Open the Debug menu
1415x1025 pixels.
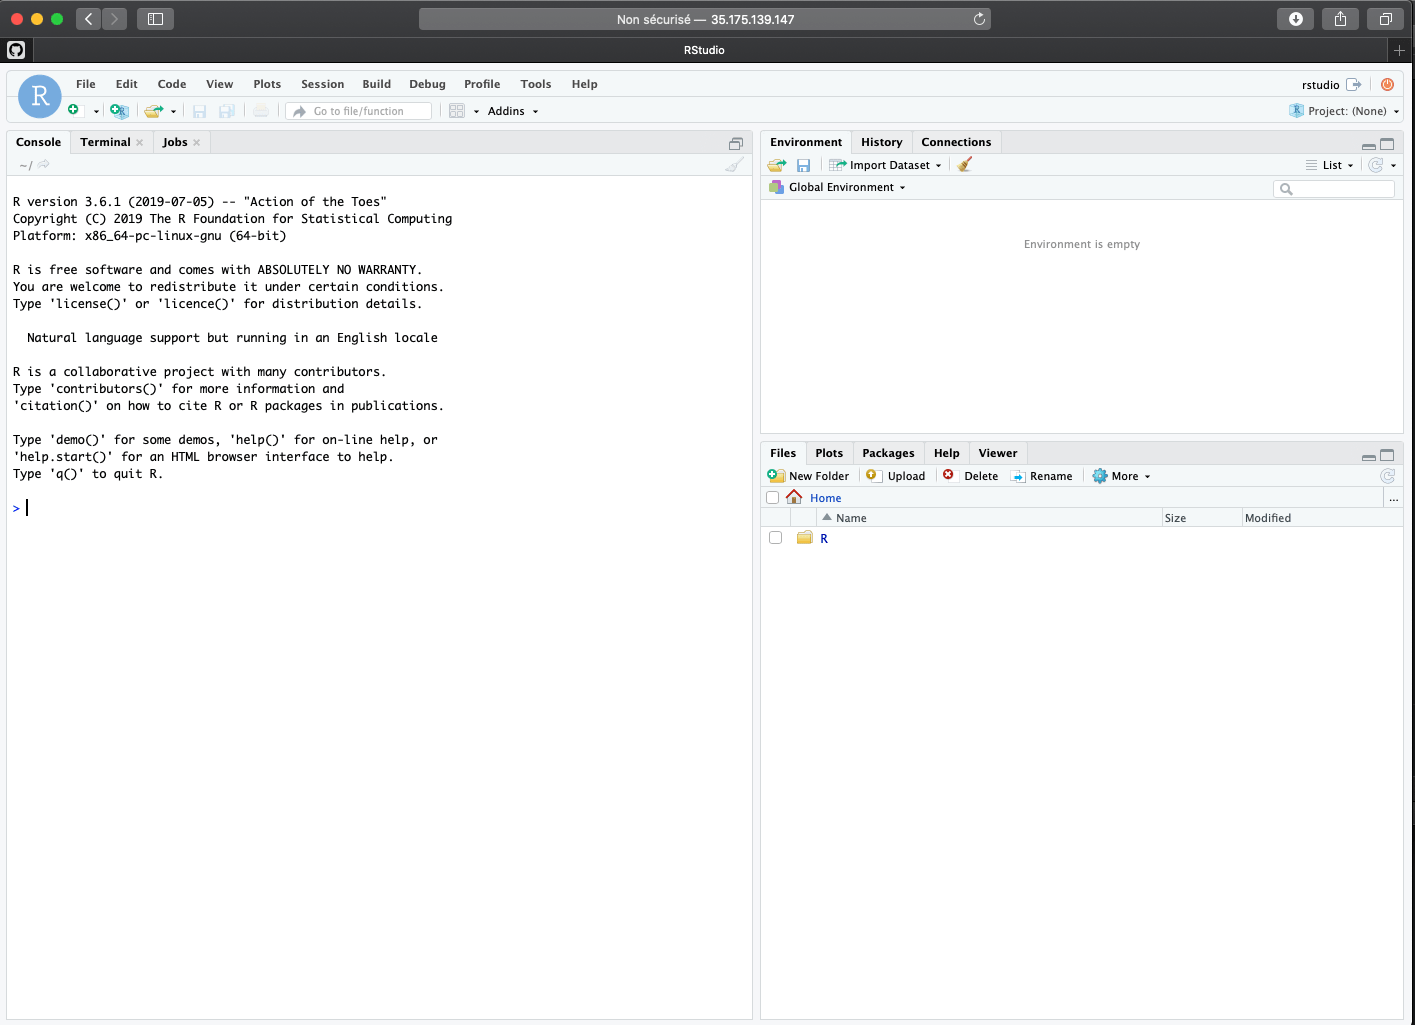[x=427, y=84]
